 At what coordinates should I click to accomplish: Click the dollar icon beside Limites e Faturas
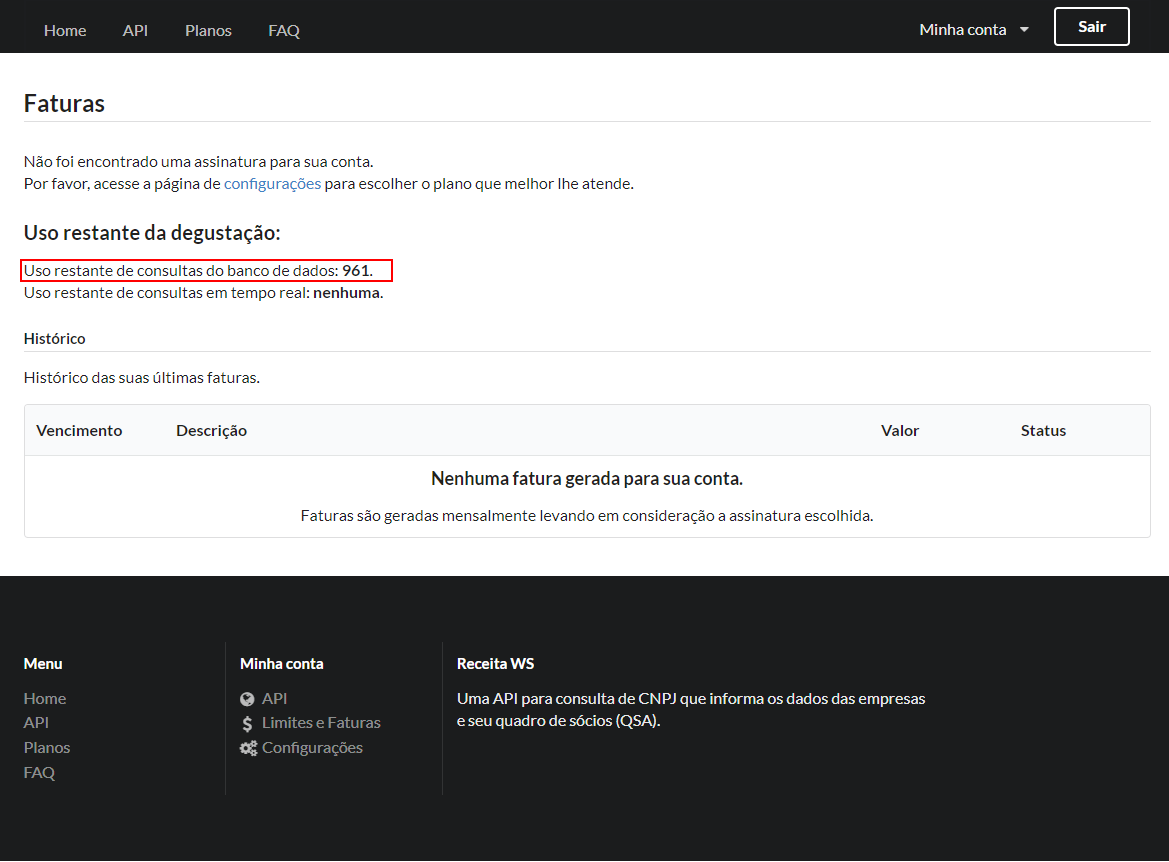[x=248, y=723]
